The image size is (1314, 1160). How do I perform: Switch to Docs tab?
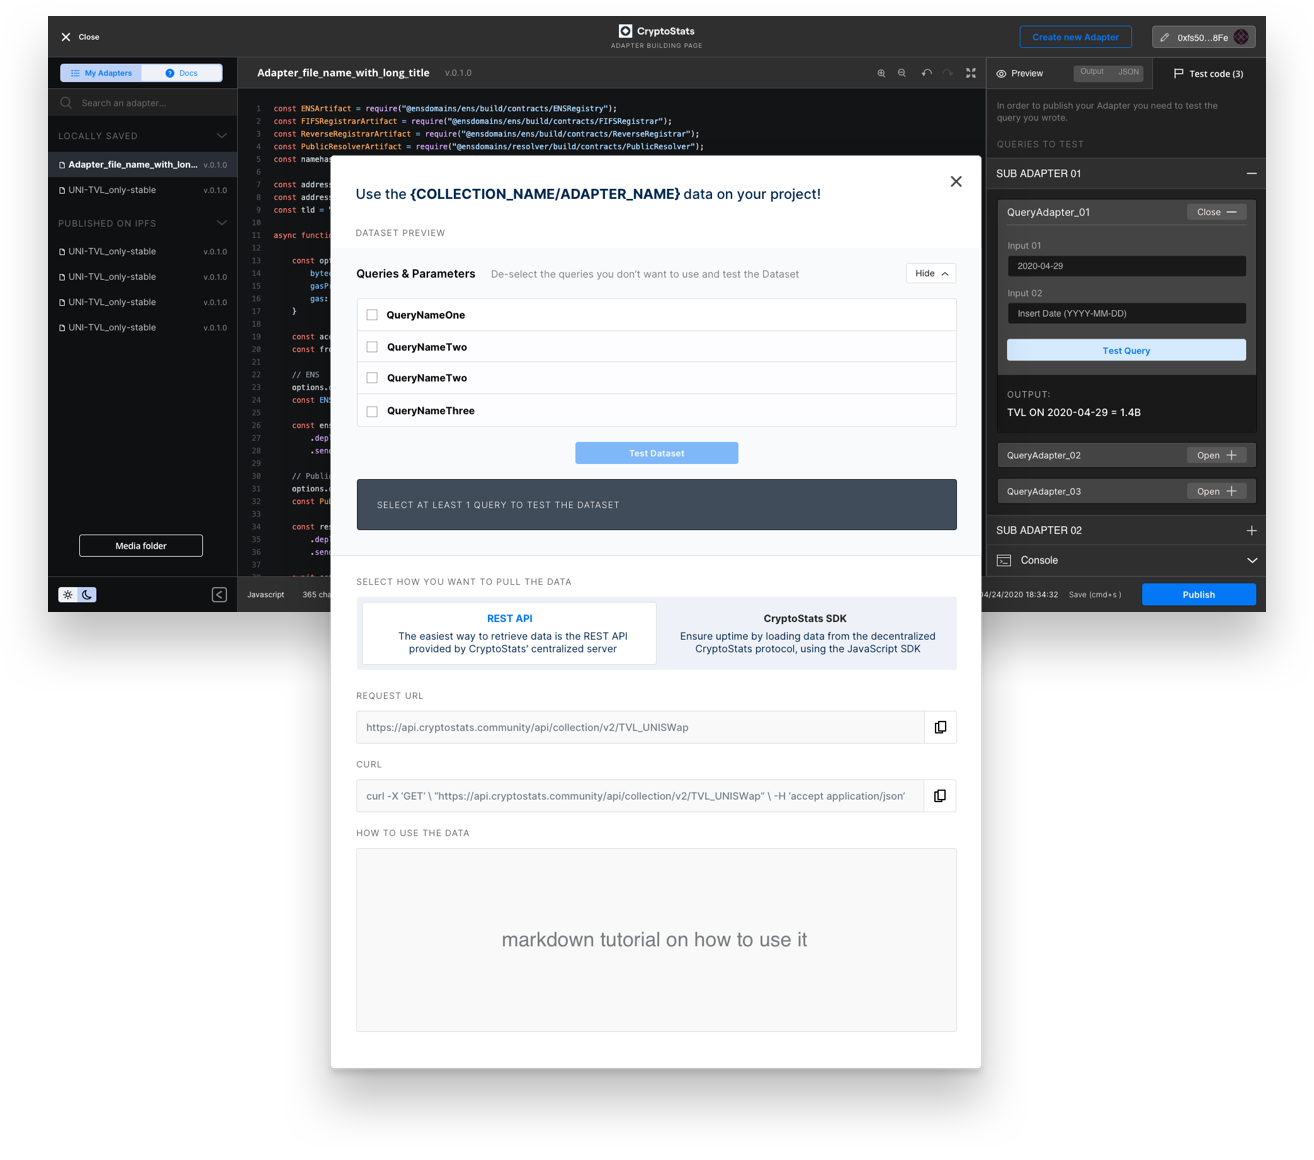181,73
